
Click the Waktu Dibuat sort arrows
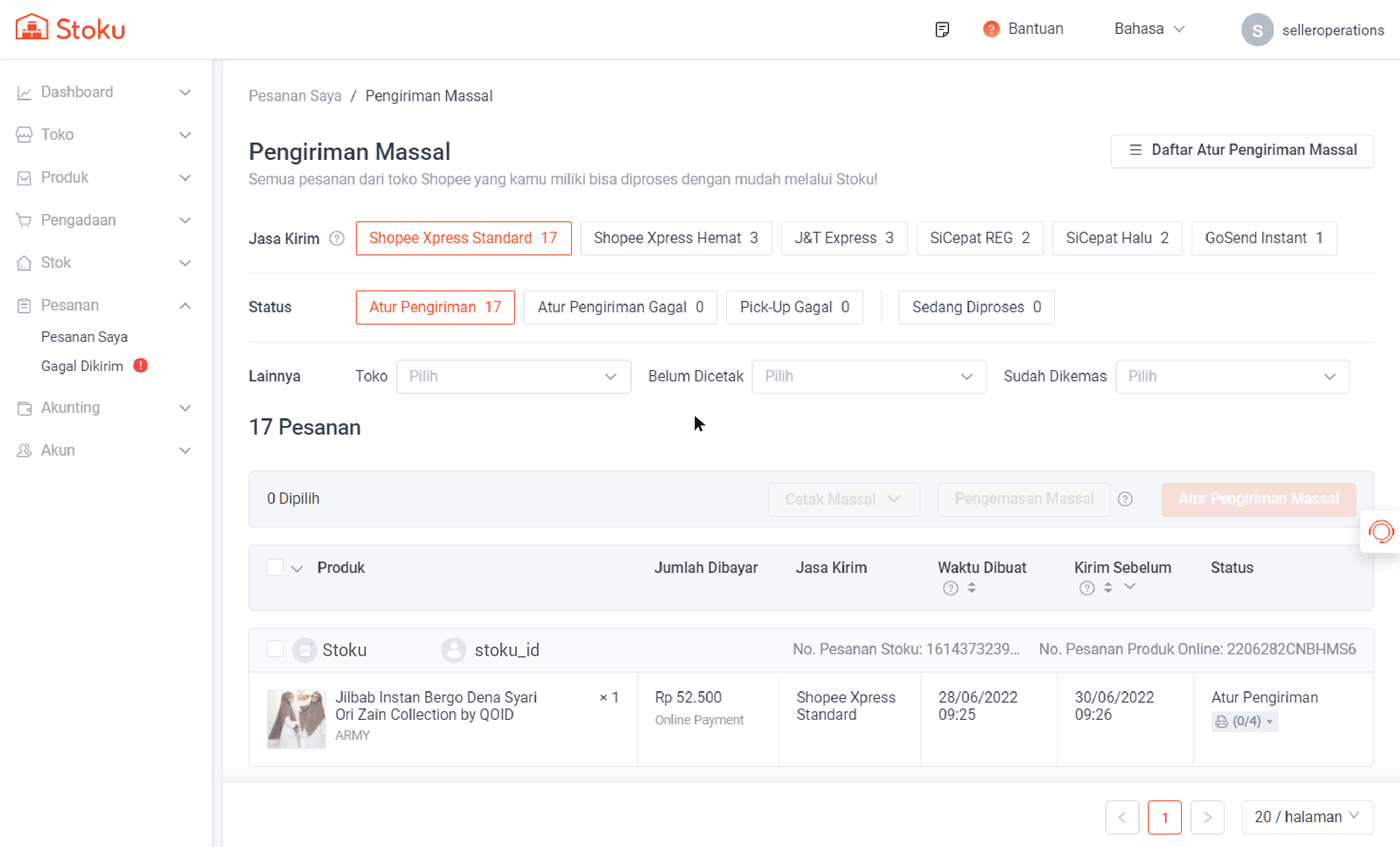pos(971,588)
